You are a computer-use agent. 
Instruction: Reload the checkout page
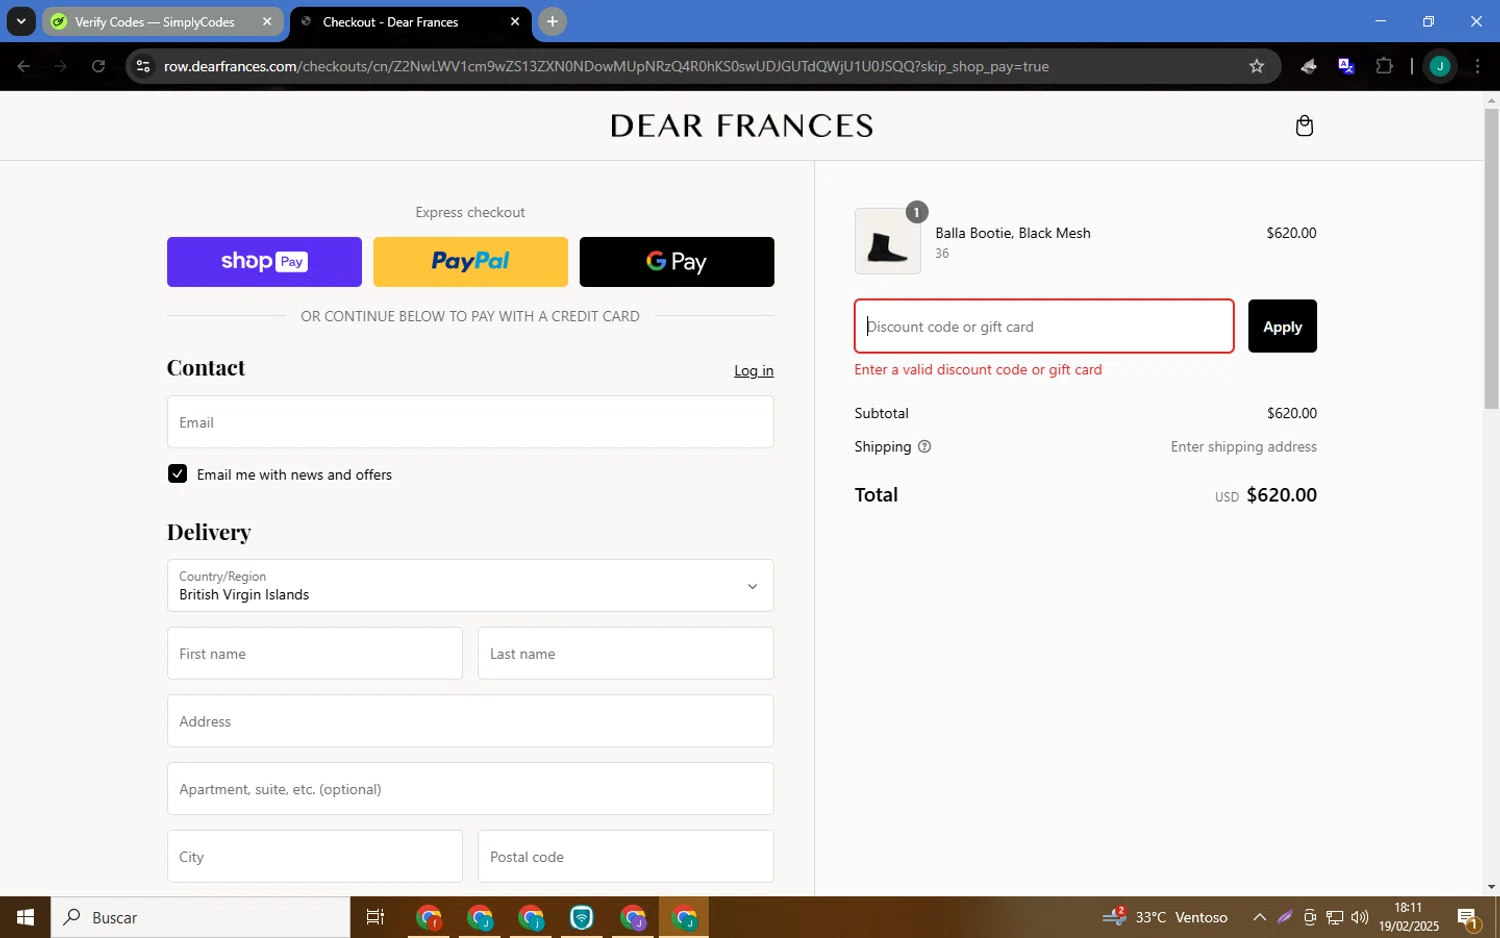point(98,66)
